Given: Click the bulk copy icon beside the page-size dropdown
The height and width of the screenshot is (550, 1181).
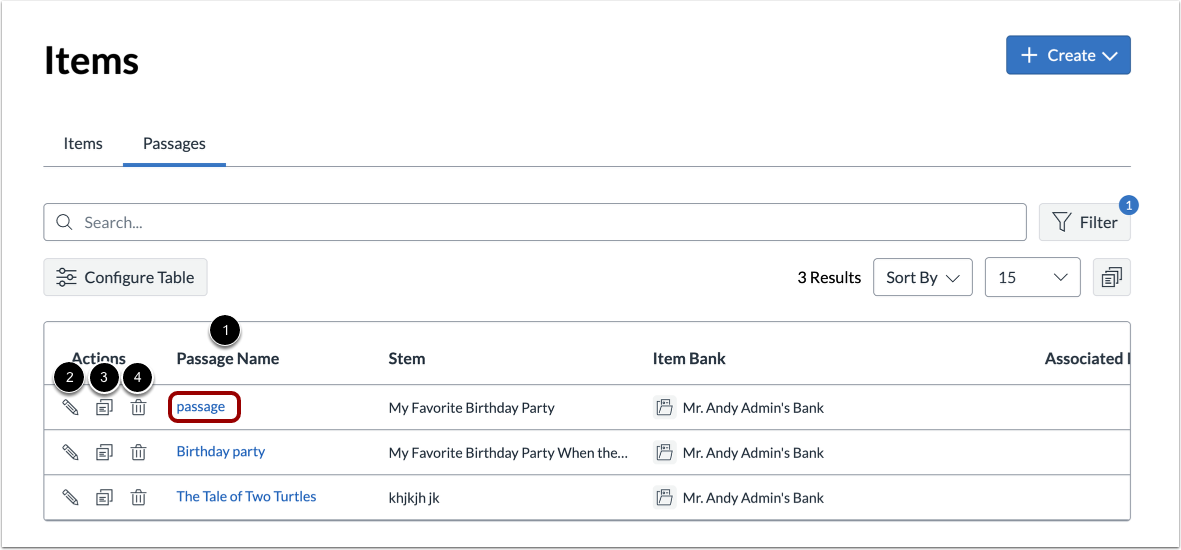Looking at the screenshot, I should [1112, 278].
